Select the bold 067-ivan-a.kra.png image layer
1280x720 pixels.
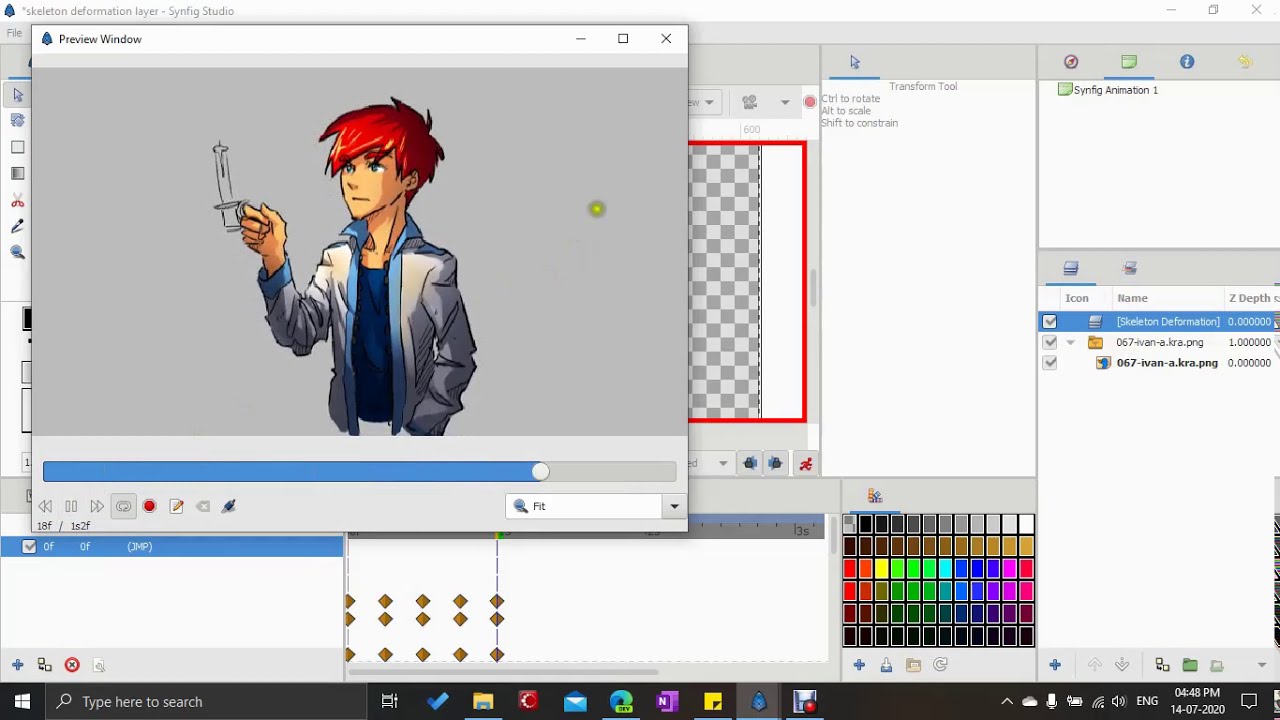click(1167, 363)
